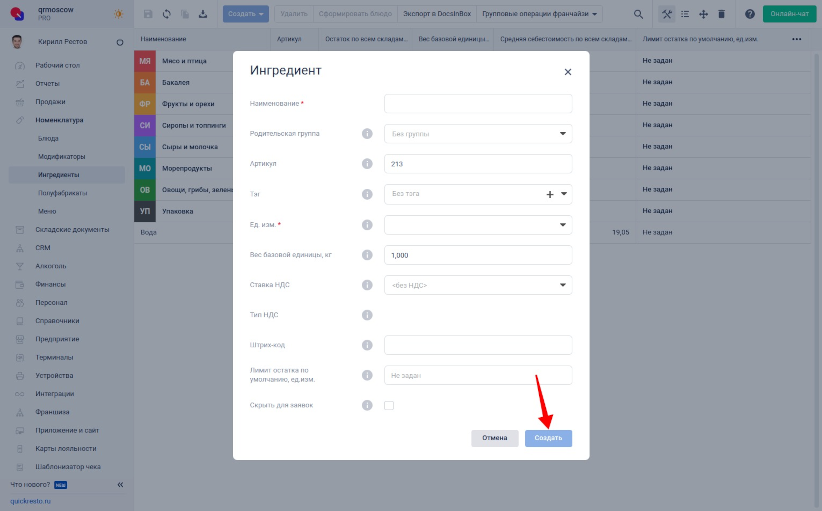
Task: Click the save diskette icon in toolbar
Action: [x=148, y=14]
